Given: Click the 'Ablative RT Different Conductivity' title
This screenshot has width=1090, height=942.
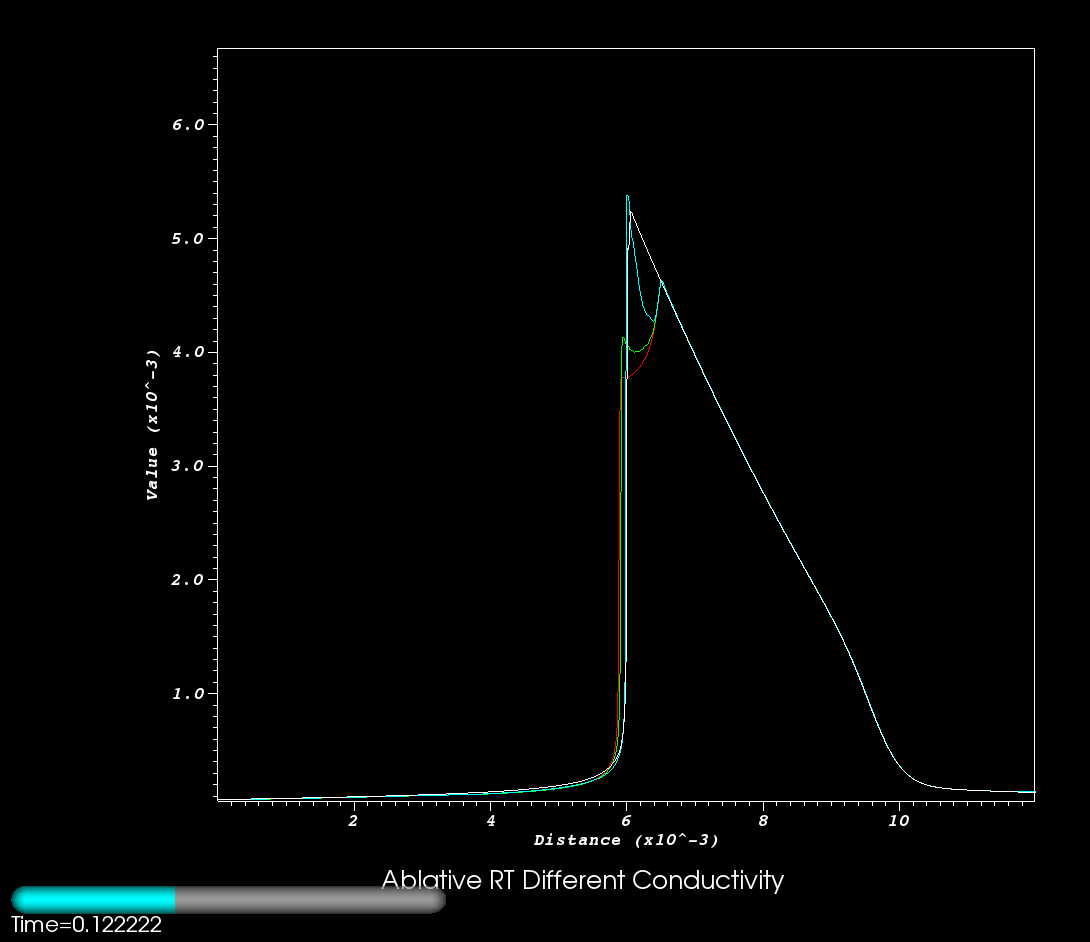Looking at the screenshot, I should 583,880.
